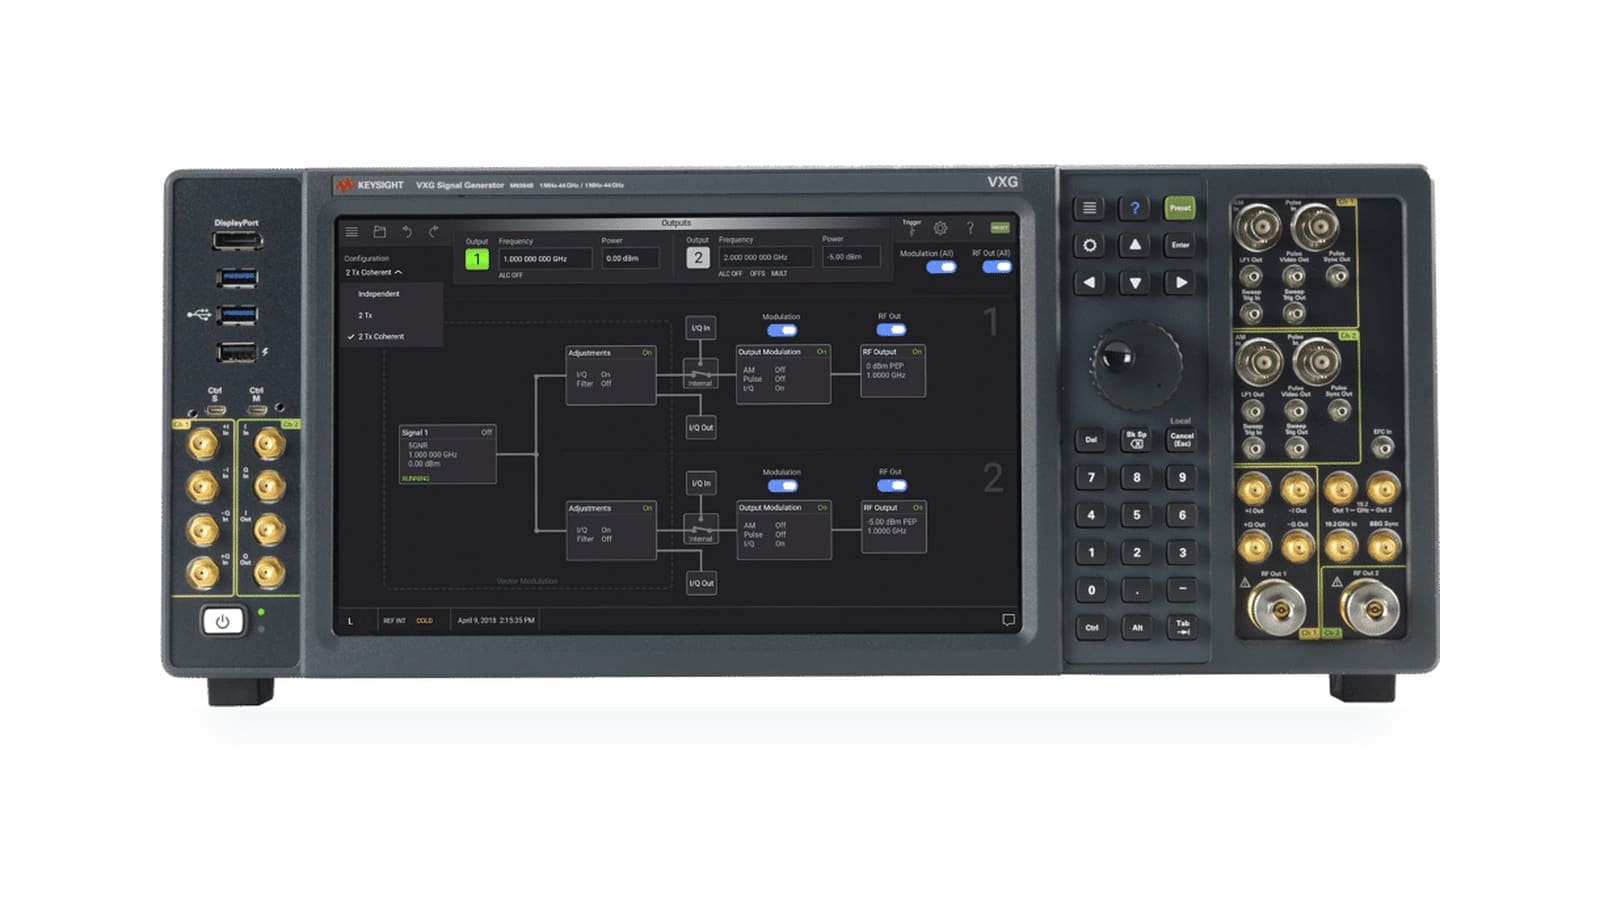This screenshot has height=900, width=1600.
Task: Click the green hardware Preset key
Action: click(x=1180, y=208)
